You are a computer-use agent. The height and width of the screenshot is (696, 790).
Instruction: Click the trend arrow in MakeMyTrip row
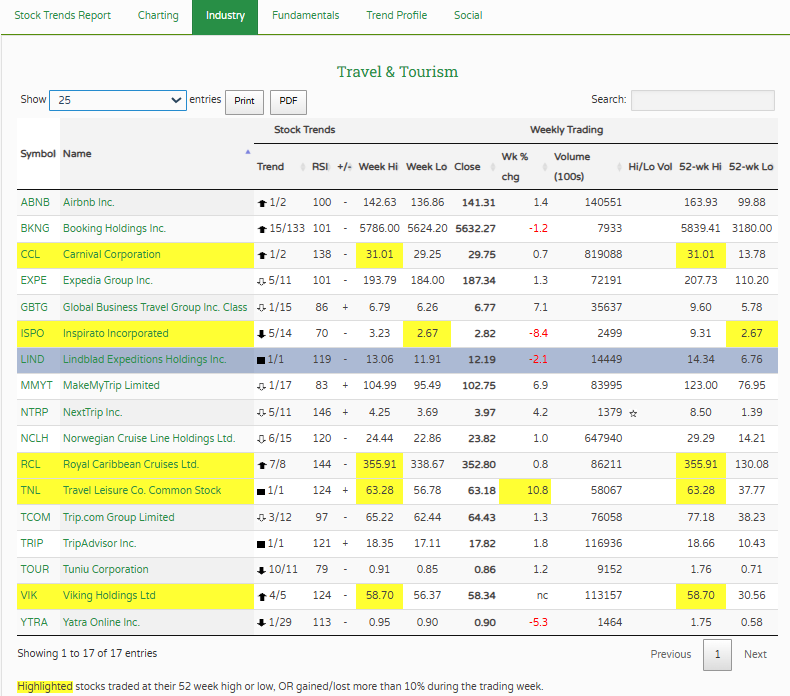[x=261, y=387]
